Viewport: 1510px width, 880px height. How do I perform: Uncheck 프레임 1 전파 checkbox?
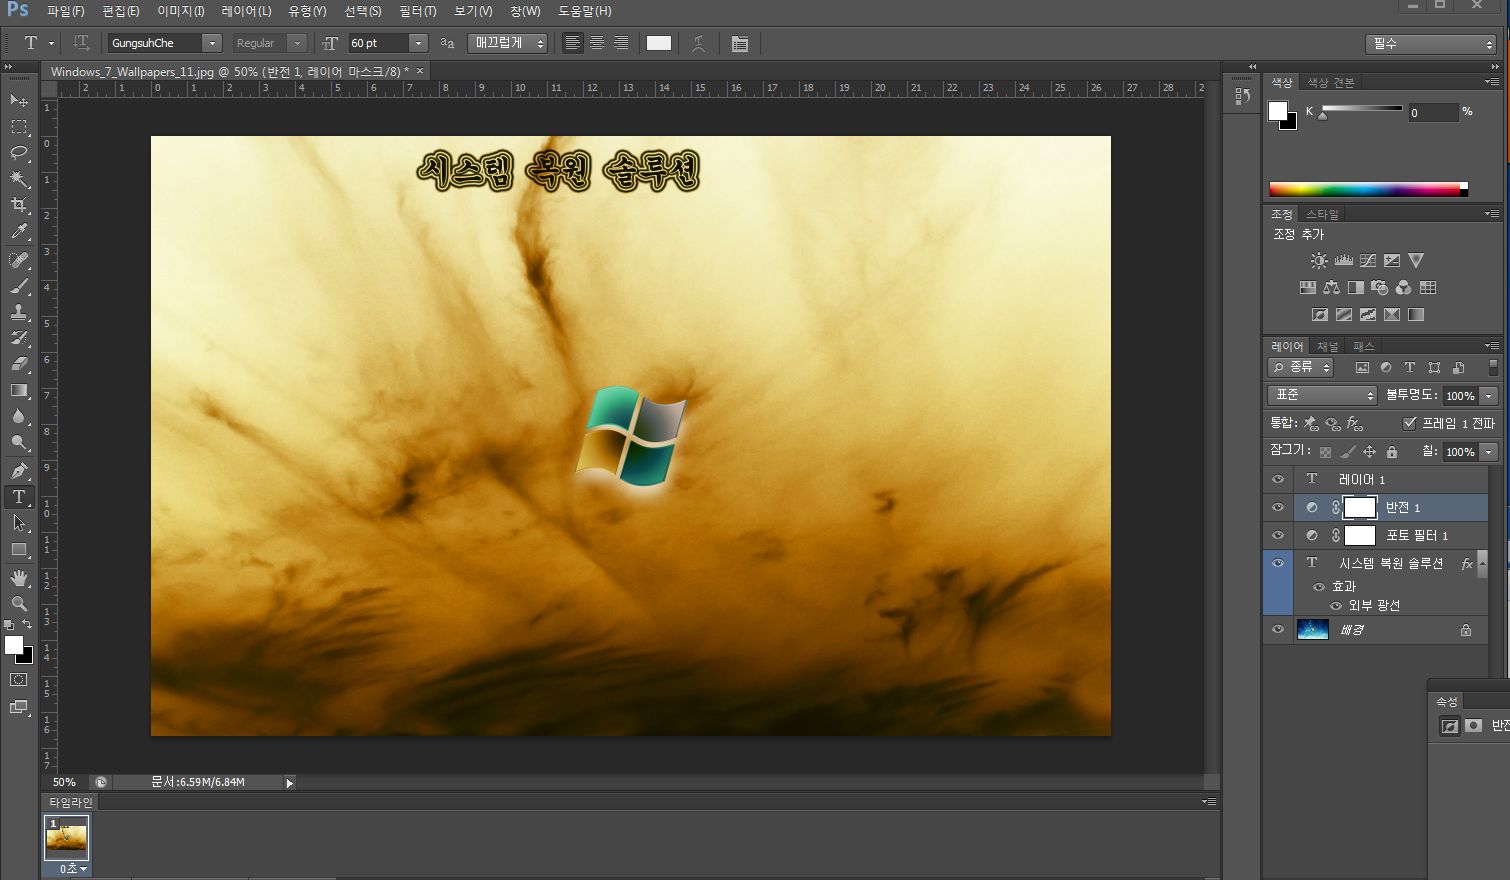(1410, 423)
